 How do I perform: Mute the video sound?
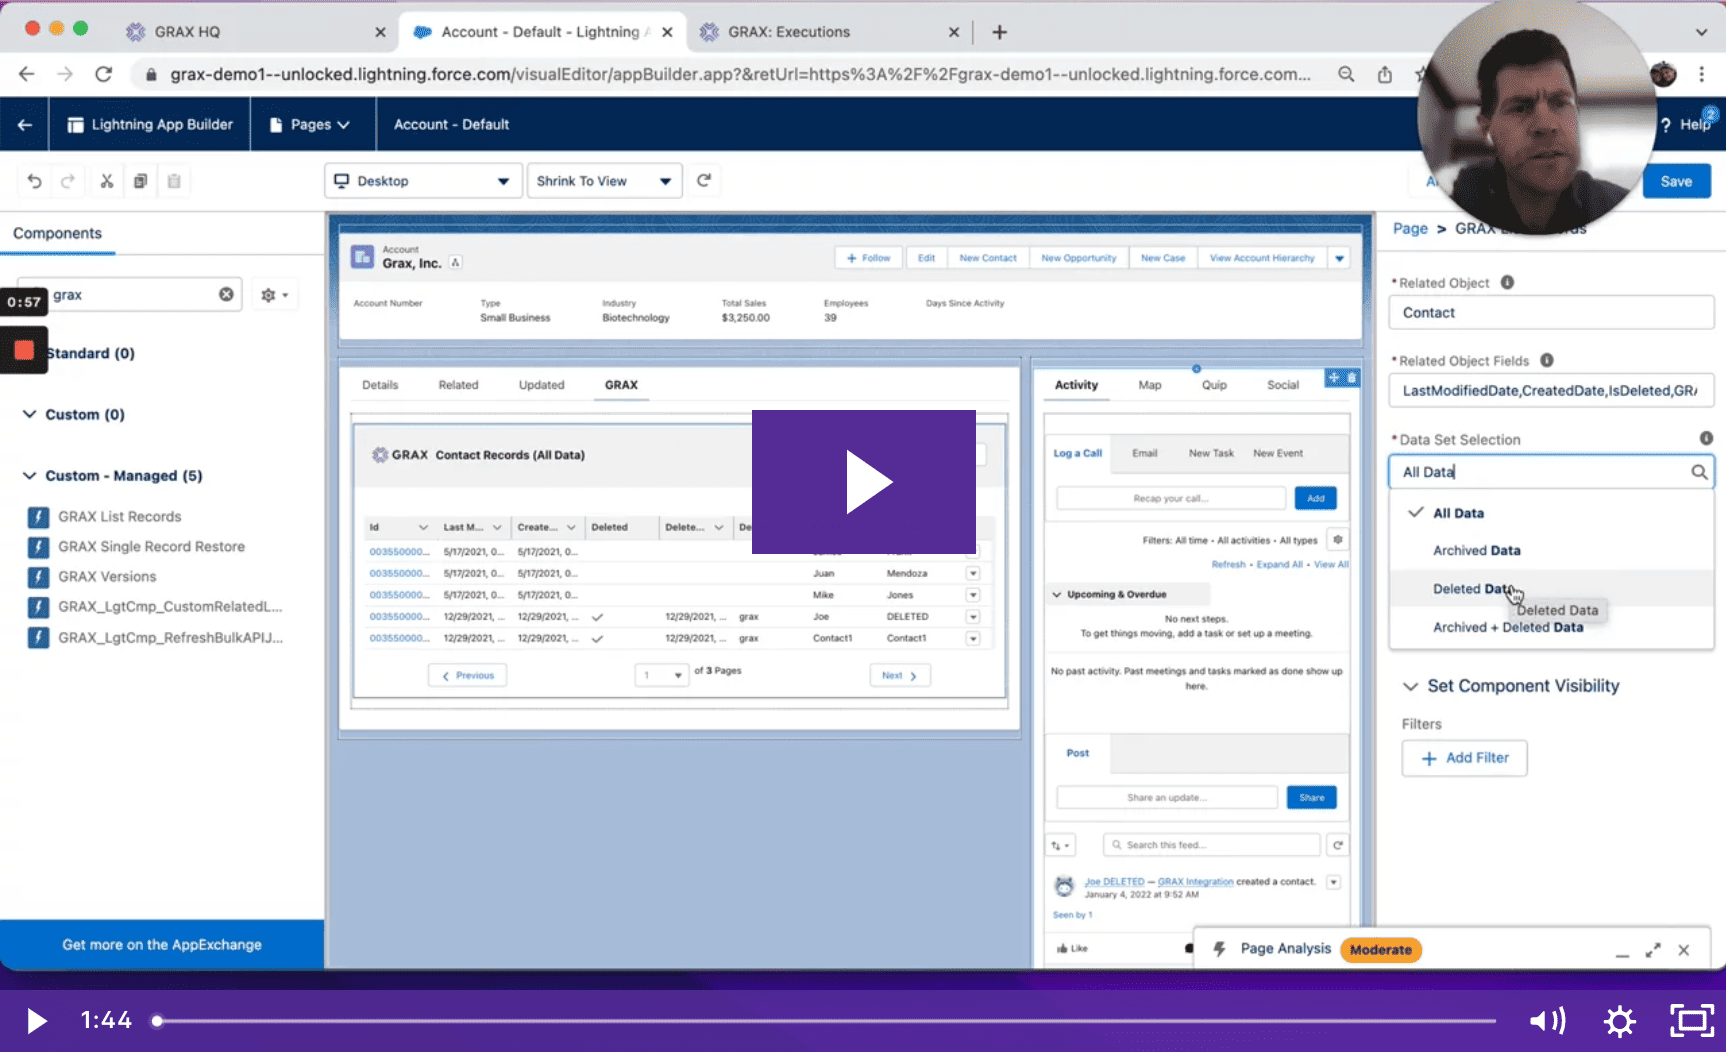tap(1547, 1020)
